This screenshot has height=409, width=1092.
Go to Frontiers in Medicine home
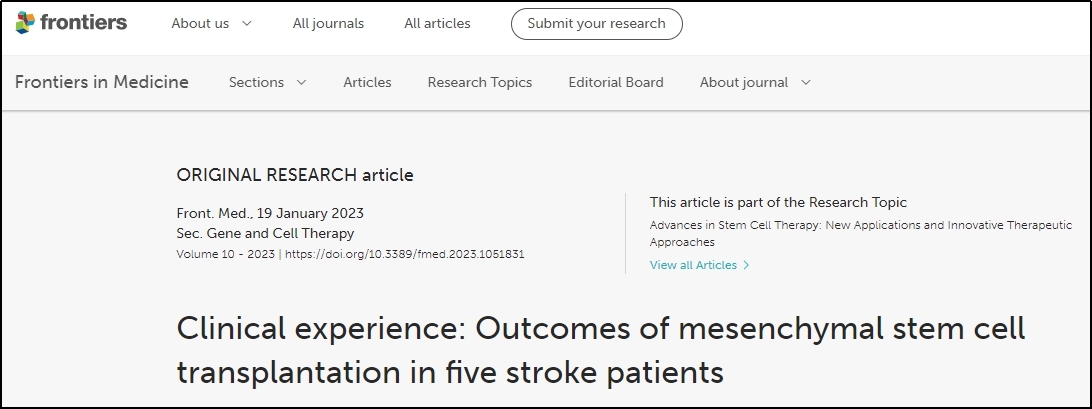pyautogui.click(x=102, y=82)
